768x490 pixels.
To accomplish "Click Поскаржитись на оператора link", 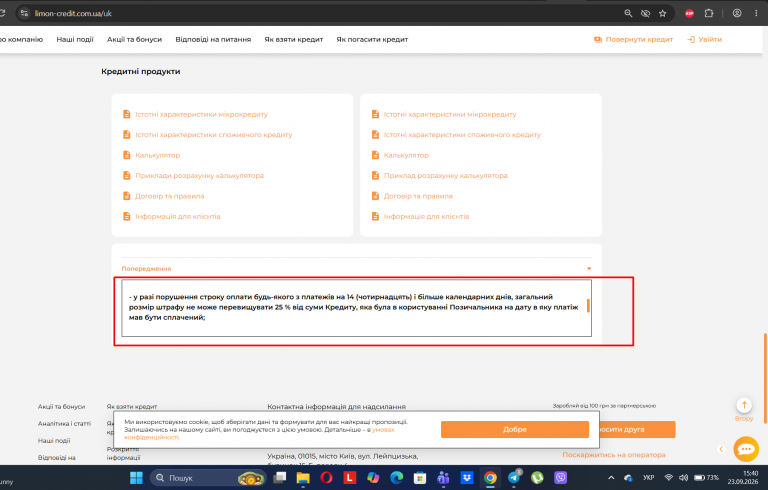I will coord(614,455).
